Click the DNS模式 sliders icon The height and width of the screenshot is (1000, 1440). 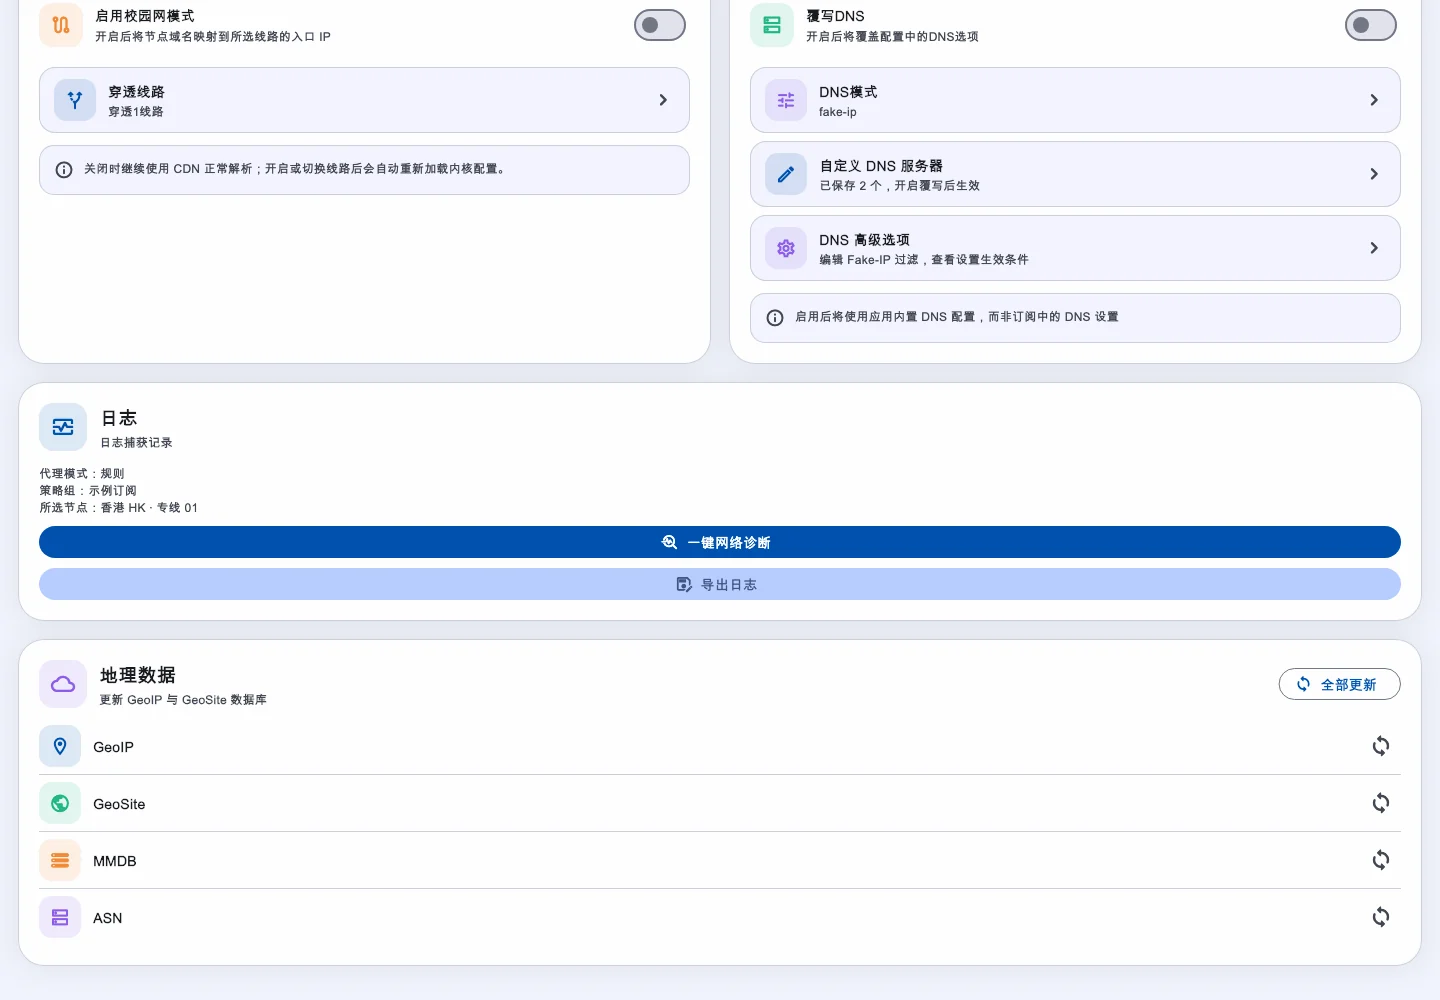click(786, 100)
